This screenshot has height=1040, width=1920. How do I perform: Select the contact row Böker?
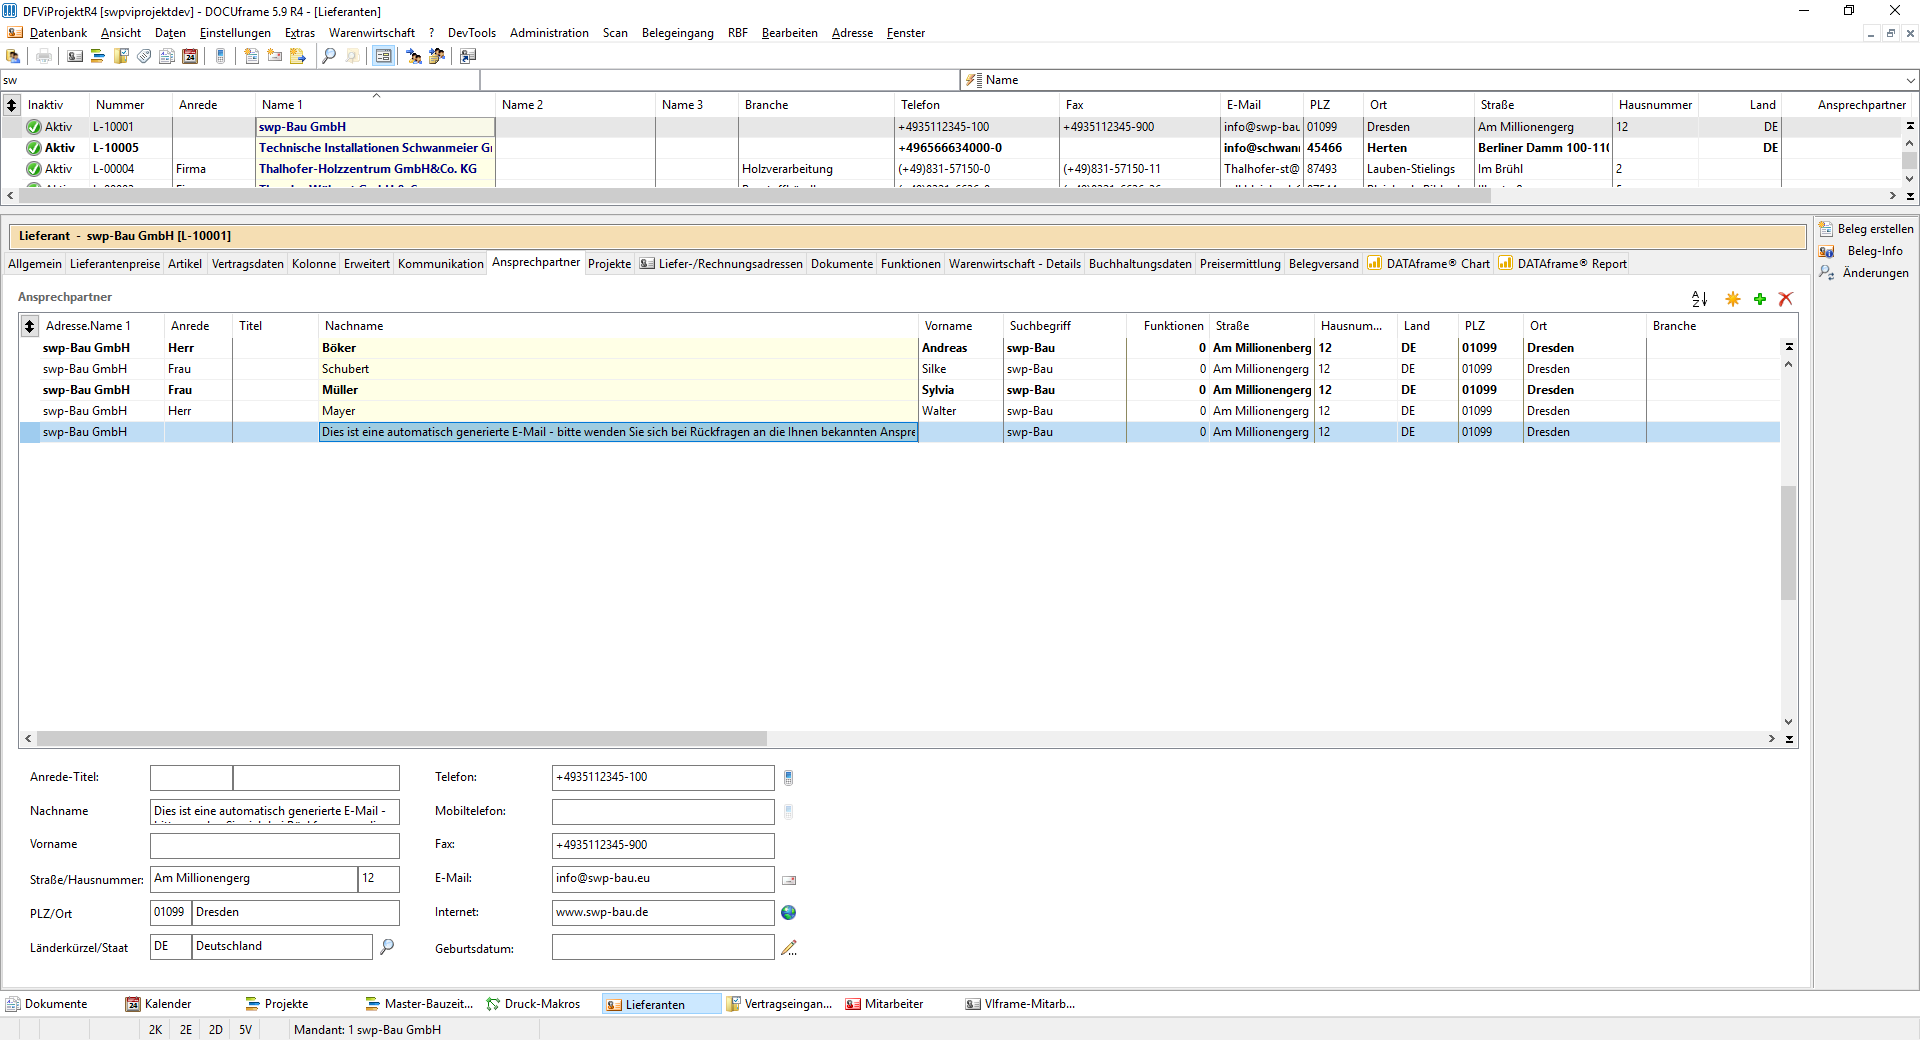coord(900,348)
